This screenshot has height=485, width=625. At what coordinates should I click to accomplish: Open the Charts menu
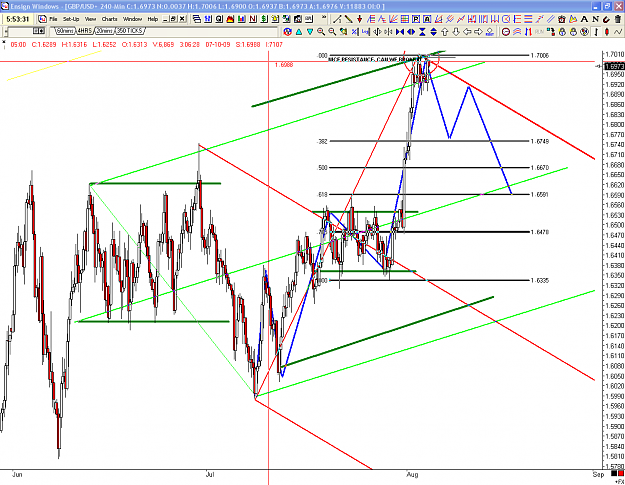109,19
